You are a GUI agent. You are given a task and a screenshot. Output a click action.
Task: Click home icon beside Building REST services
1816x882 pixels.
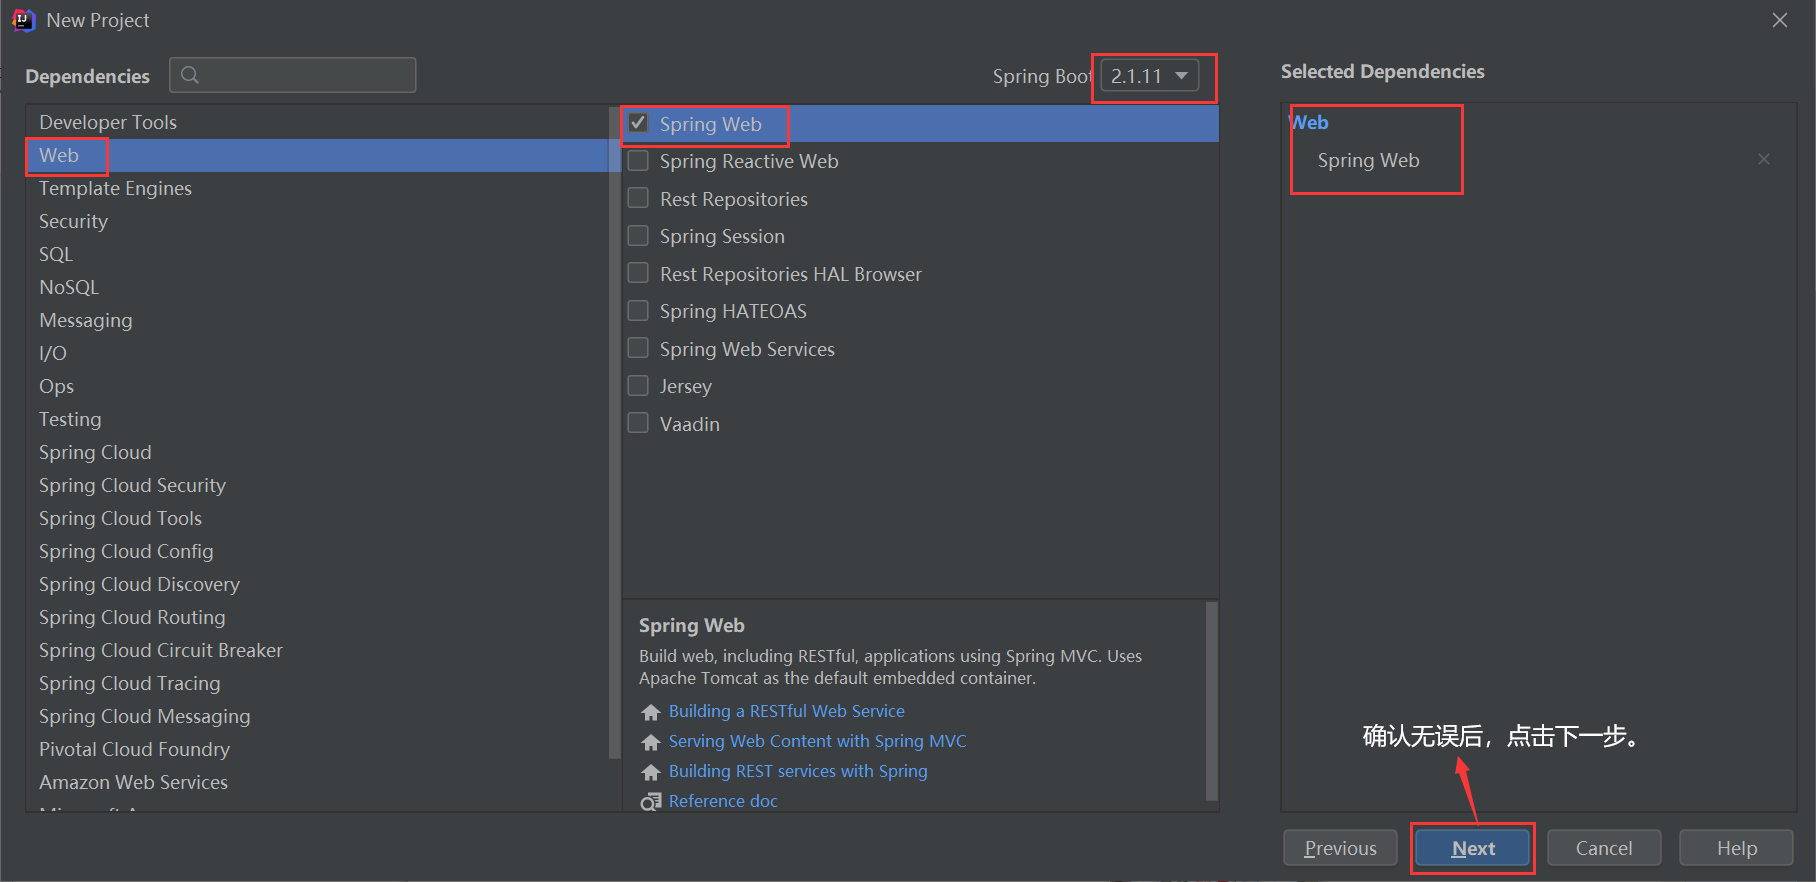tap(651, 772)
